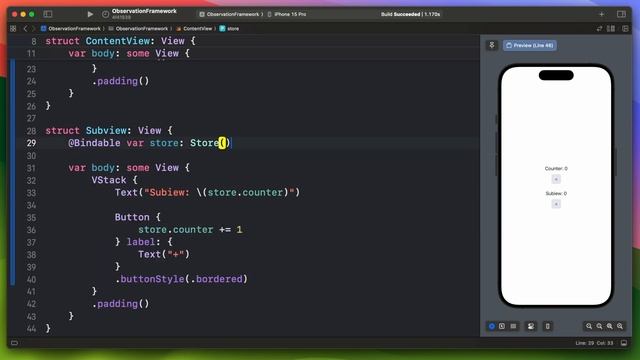Open Adjust Editor Options menu

(x=611, y=29)
